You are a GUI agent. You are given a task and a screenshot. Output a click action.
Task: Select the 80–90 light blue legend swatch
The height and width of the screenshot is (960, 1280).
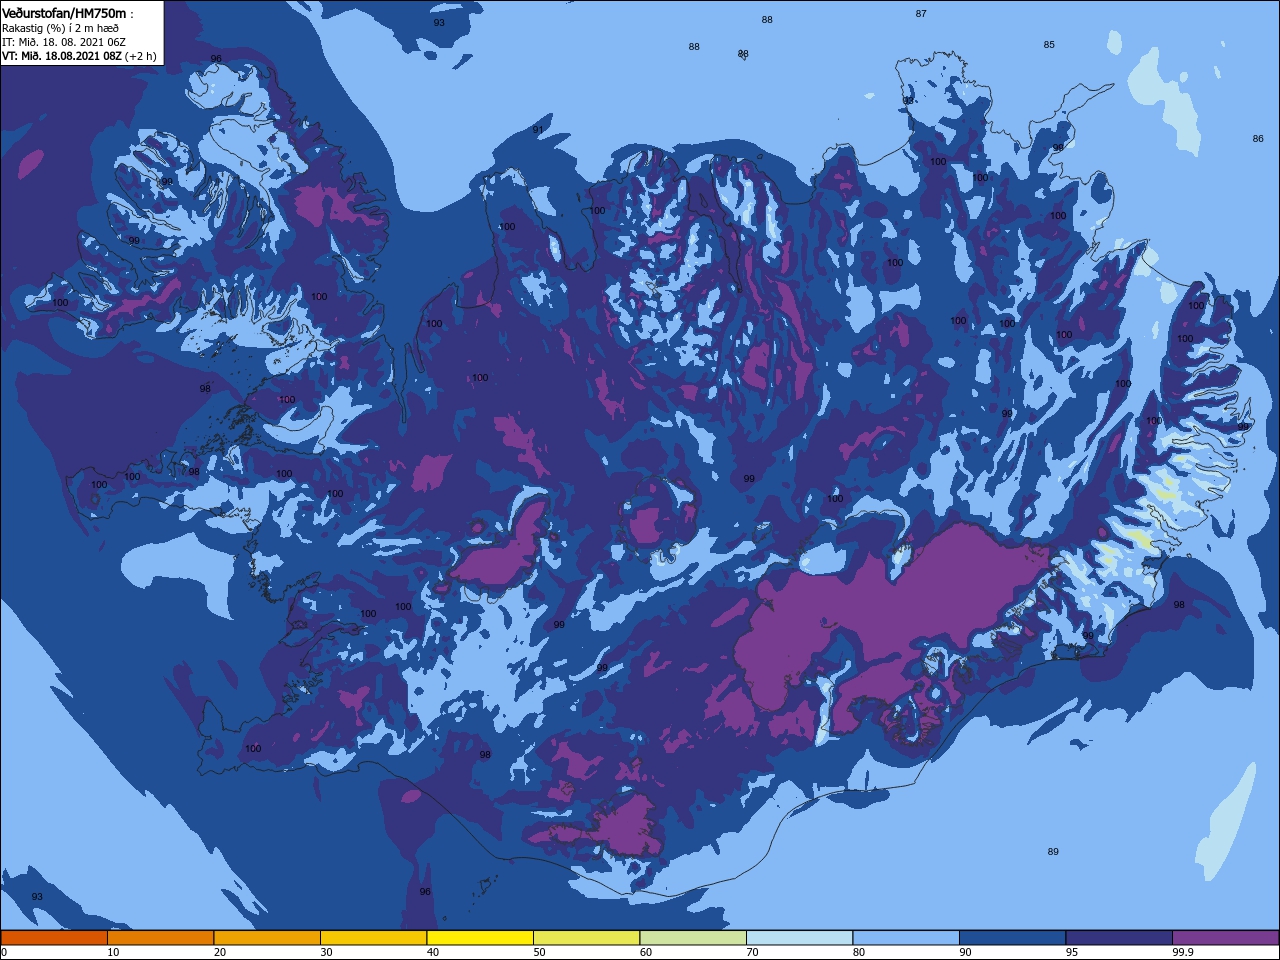click(906, 938)
